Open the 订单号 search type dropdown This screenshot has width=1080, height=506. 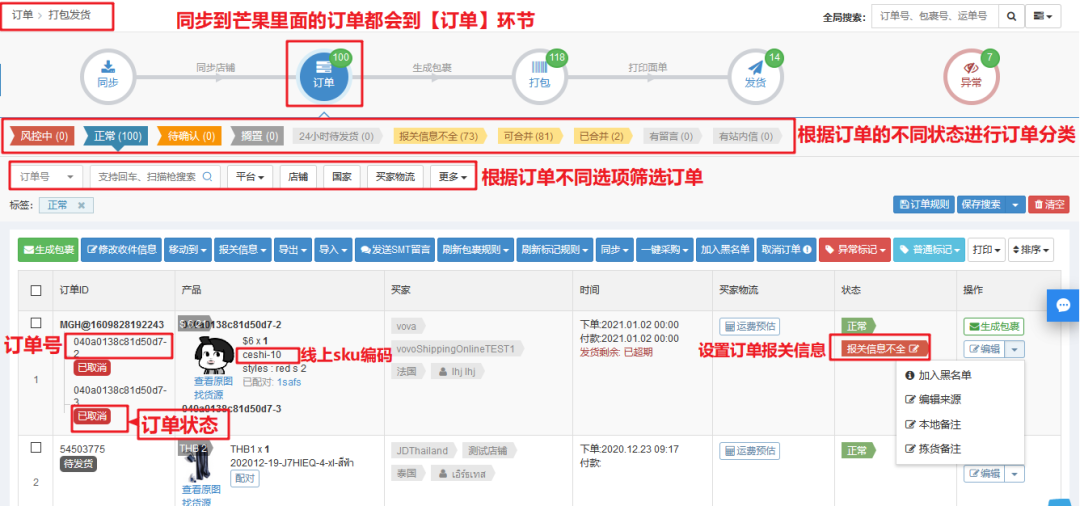click(x=47, y=177)
